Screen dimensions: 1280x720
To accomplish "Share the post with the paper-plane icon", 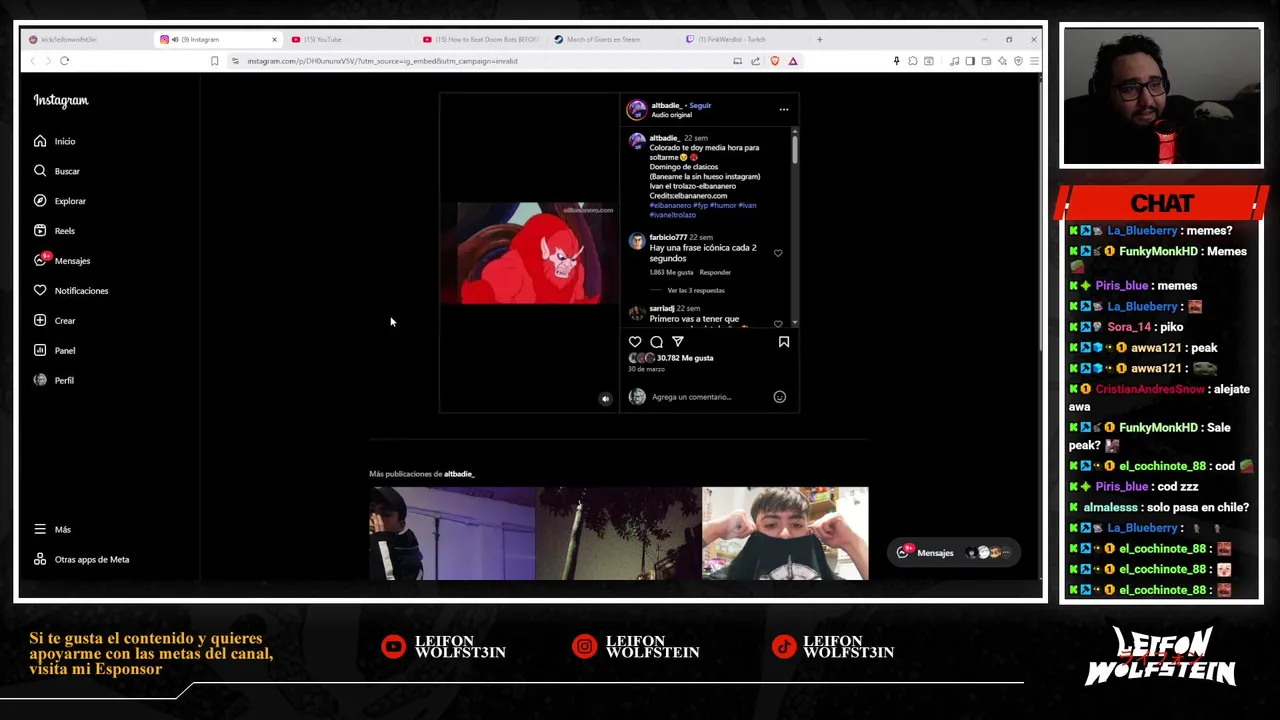I will coord(678,342).
